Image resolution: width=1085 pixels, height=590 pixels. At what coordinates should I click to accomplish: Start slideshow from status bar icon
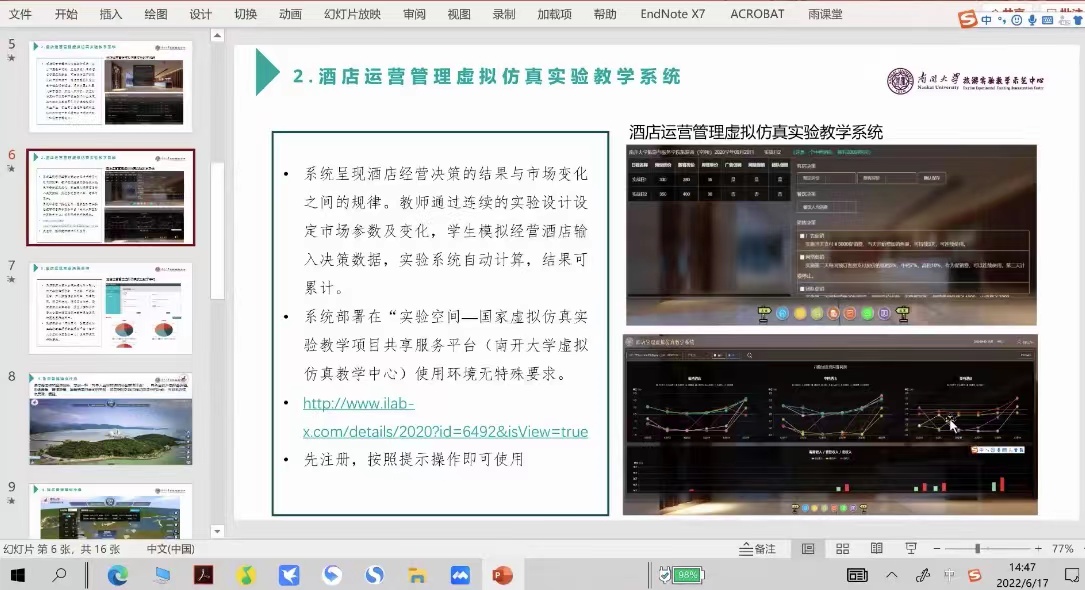(x=911, y=549)
